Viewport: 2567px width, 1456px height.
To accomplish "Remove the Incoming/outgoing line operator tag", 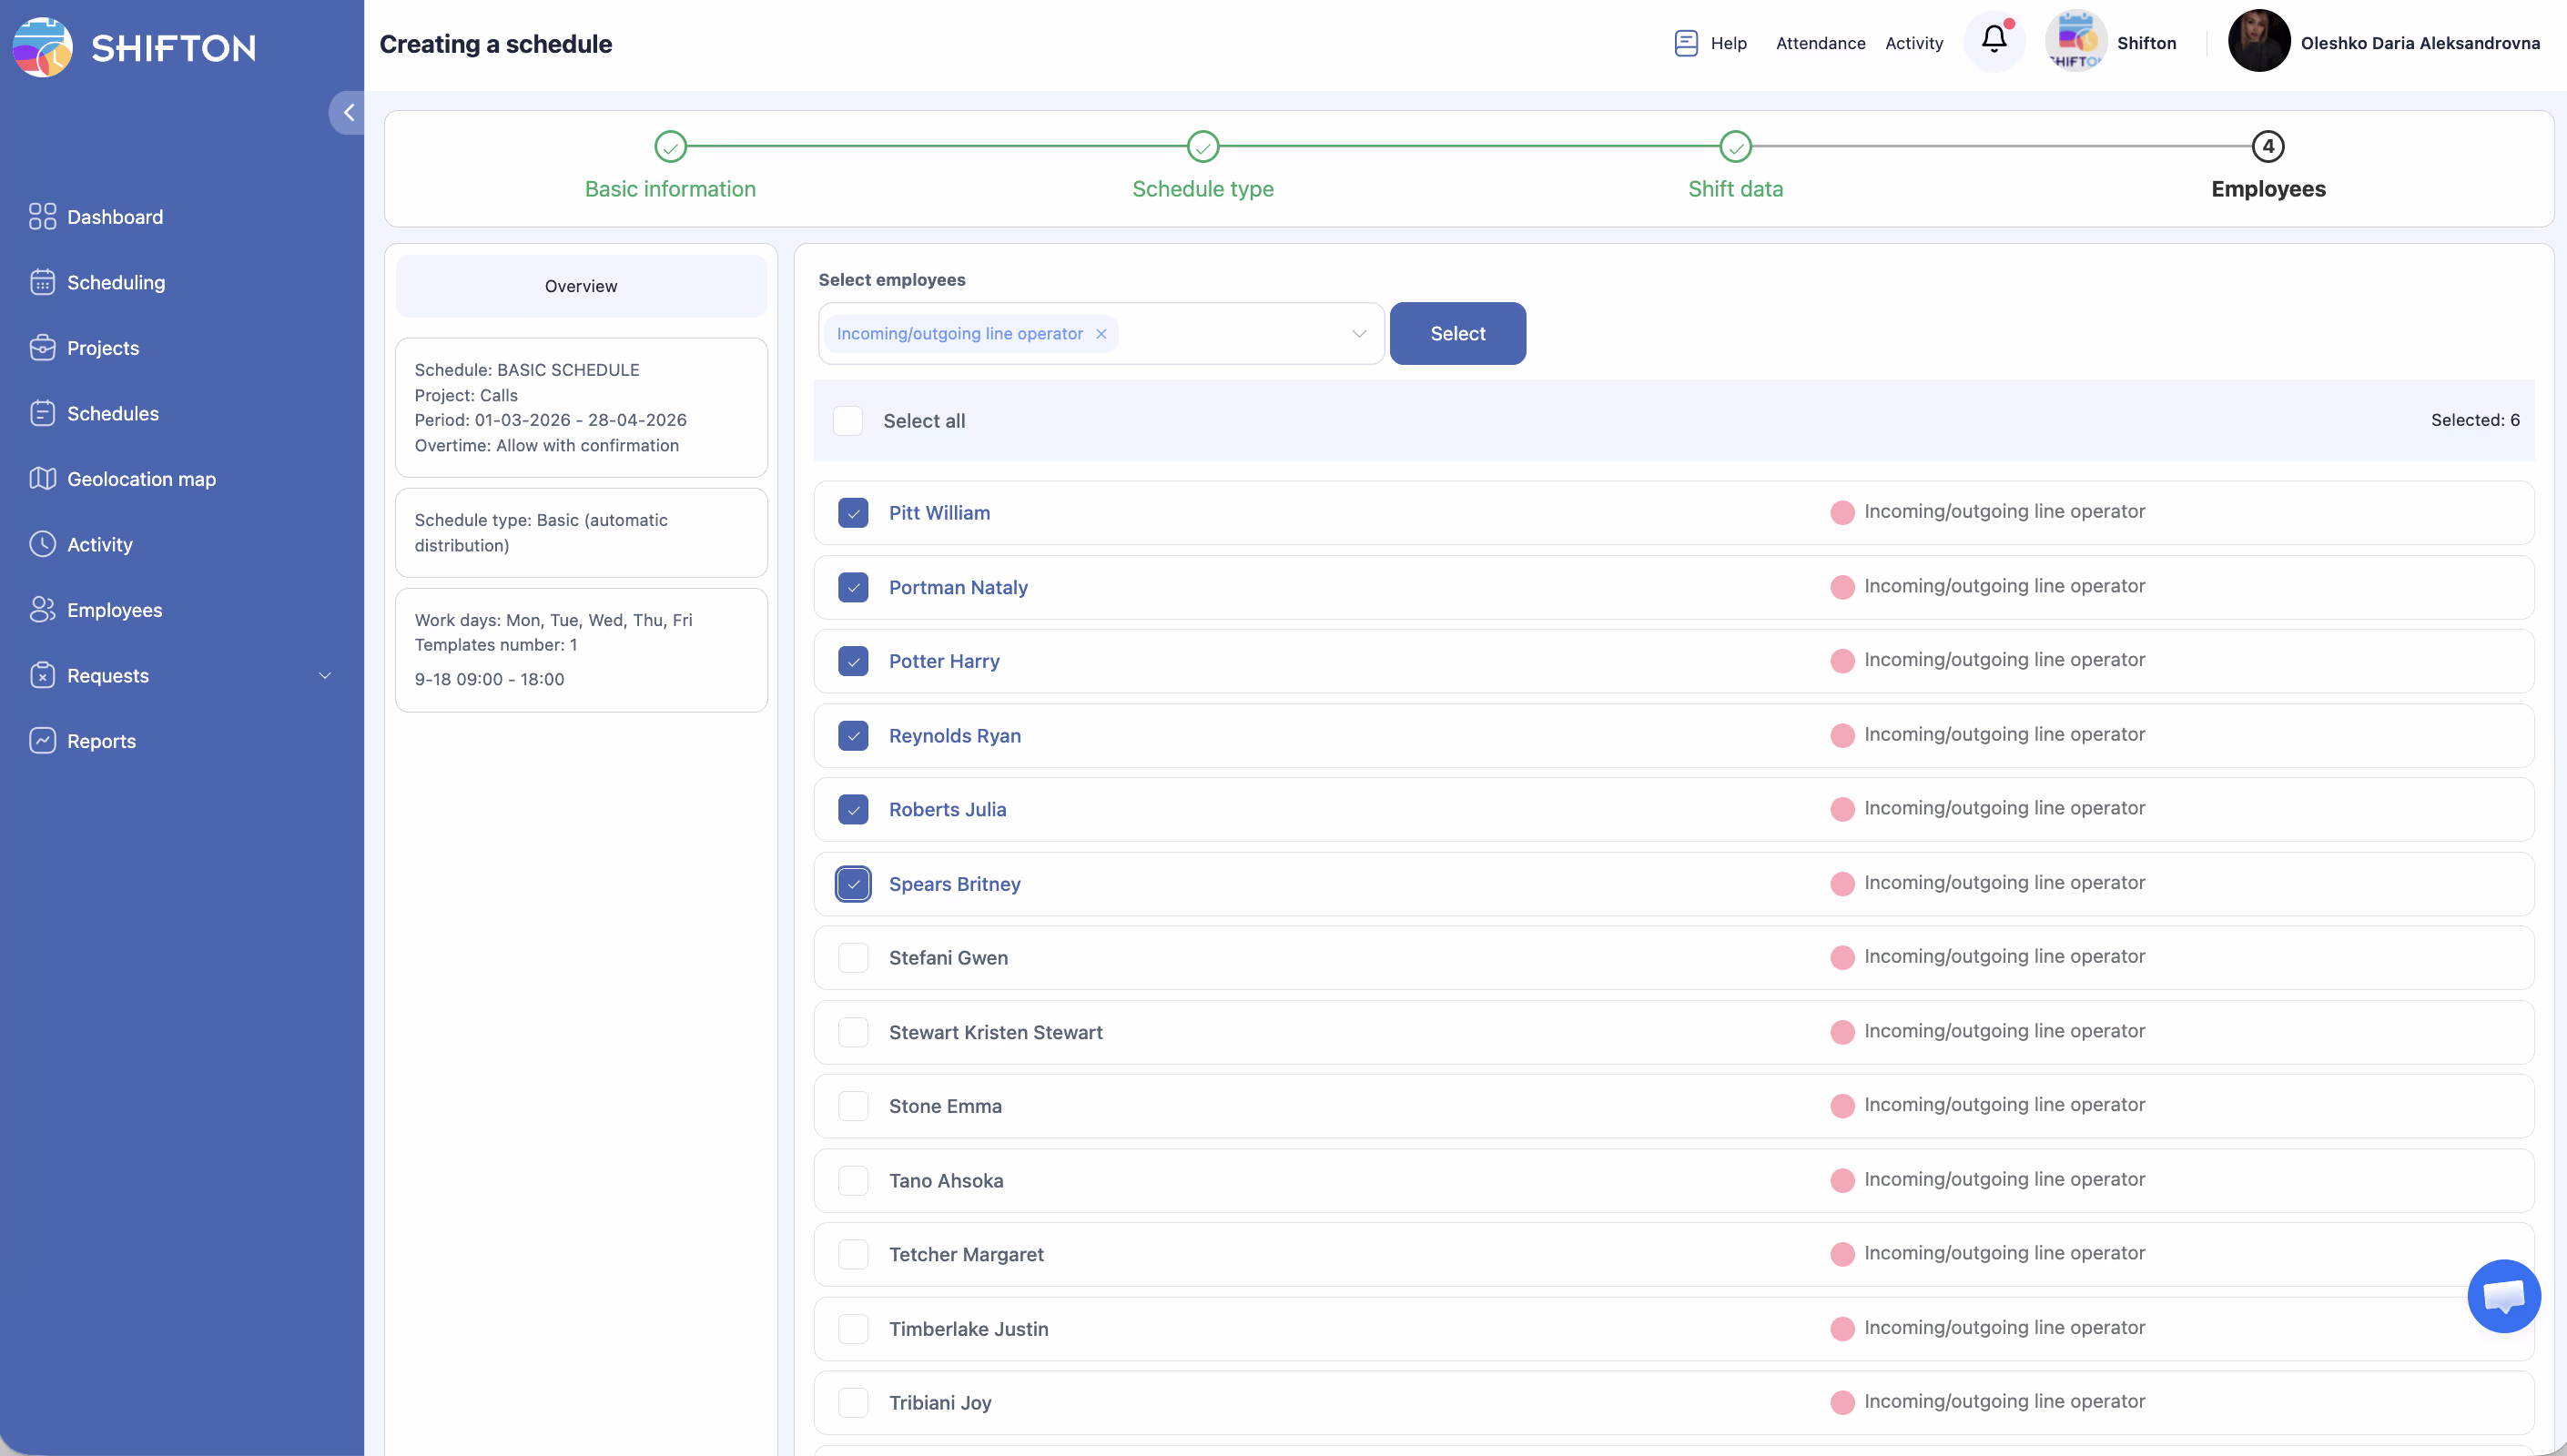I will [x=1101, y=334].
